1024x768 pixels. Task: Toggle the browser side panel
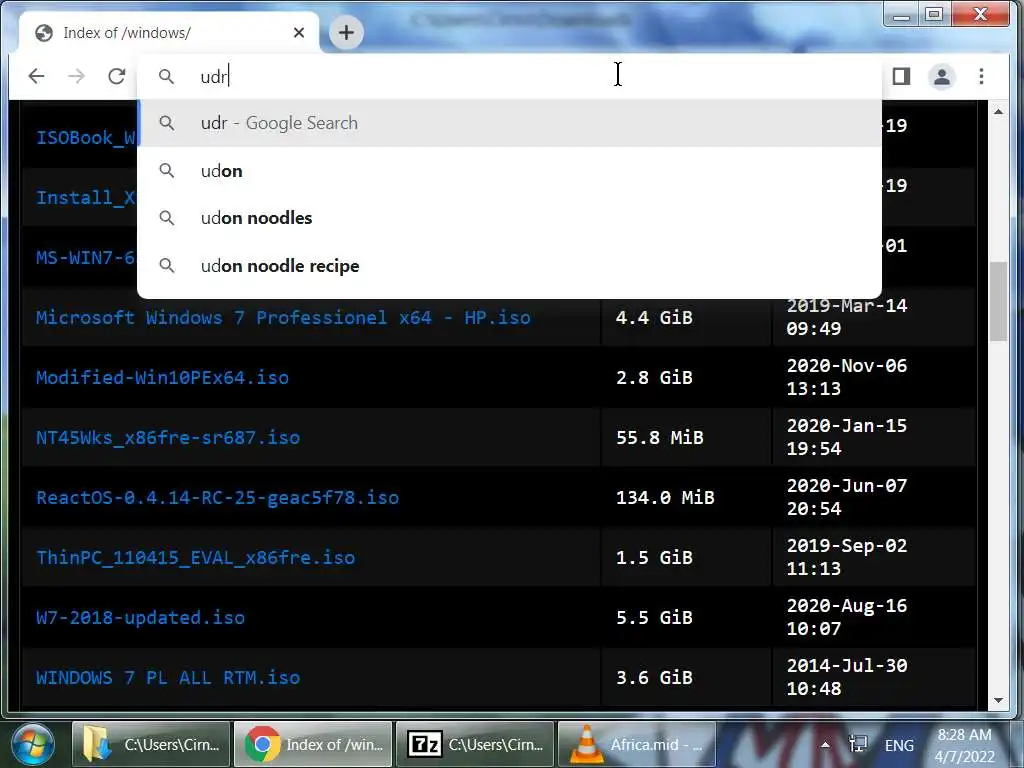901,76
